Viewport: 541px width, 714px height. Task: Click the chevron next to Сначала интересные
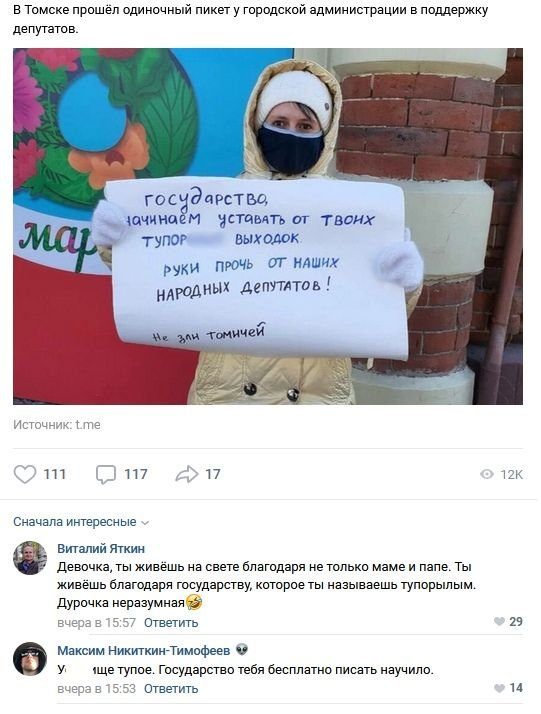[x=145, y=523]
